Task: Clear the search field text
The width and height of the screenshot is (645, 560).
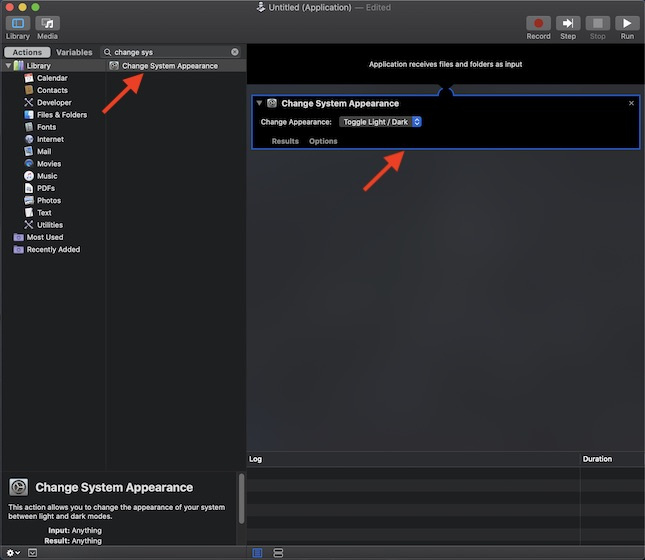Action: 235,52
